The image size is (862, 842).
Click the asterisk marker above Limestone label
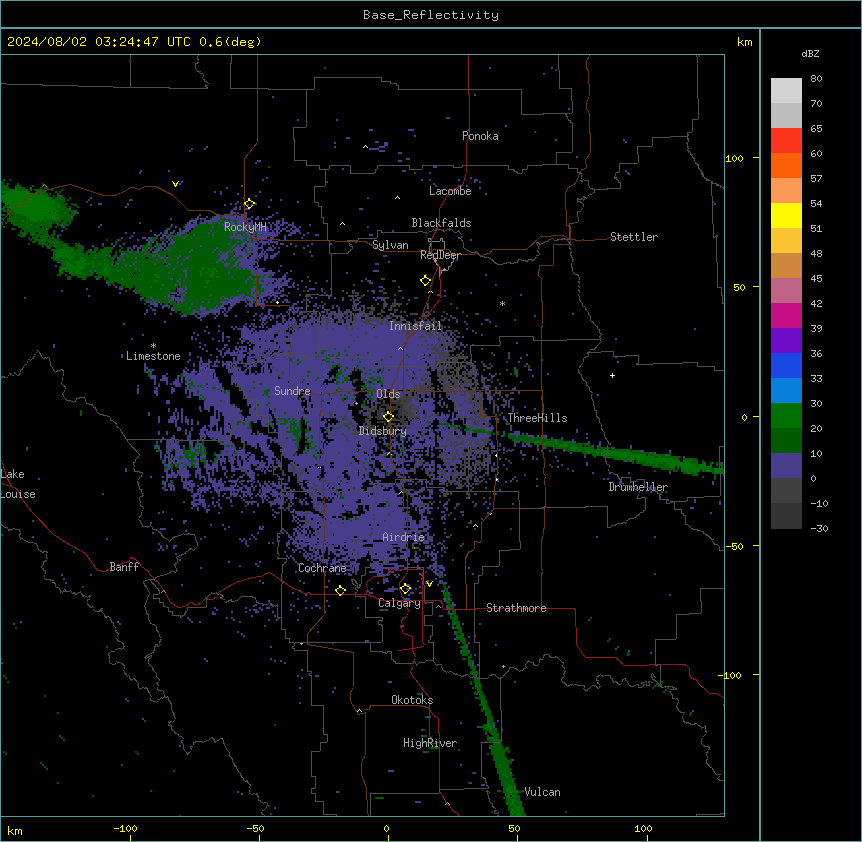(x=153, y=346)
